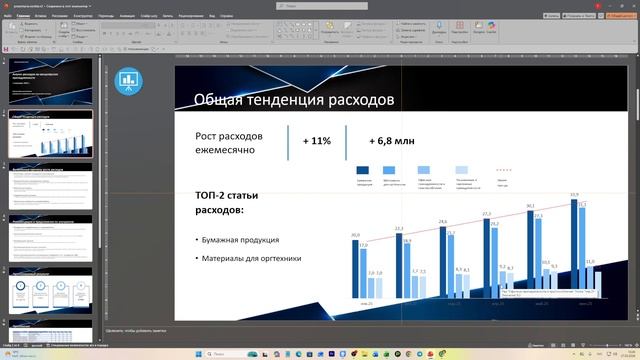Open the Section (Раздел) dropdown
Screen dimensions: 640x360
[x=81, y=36]
